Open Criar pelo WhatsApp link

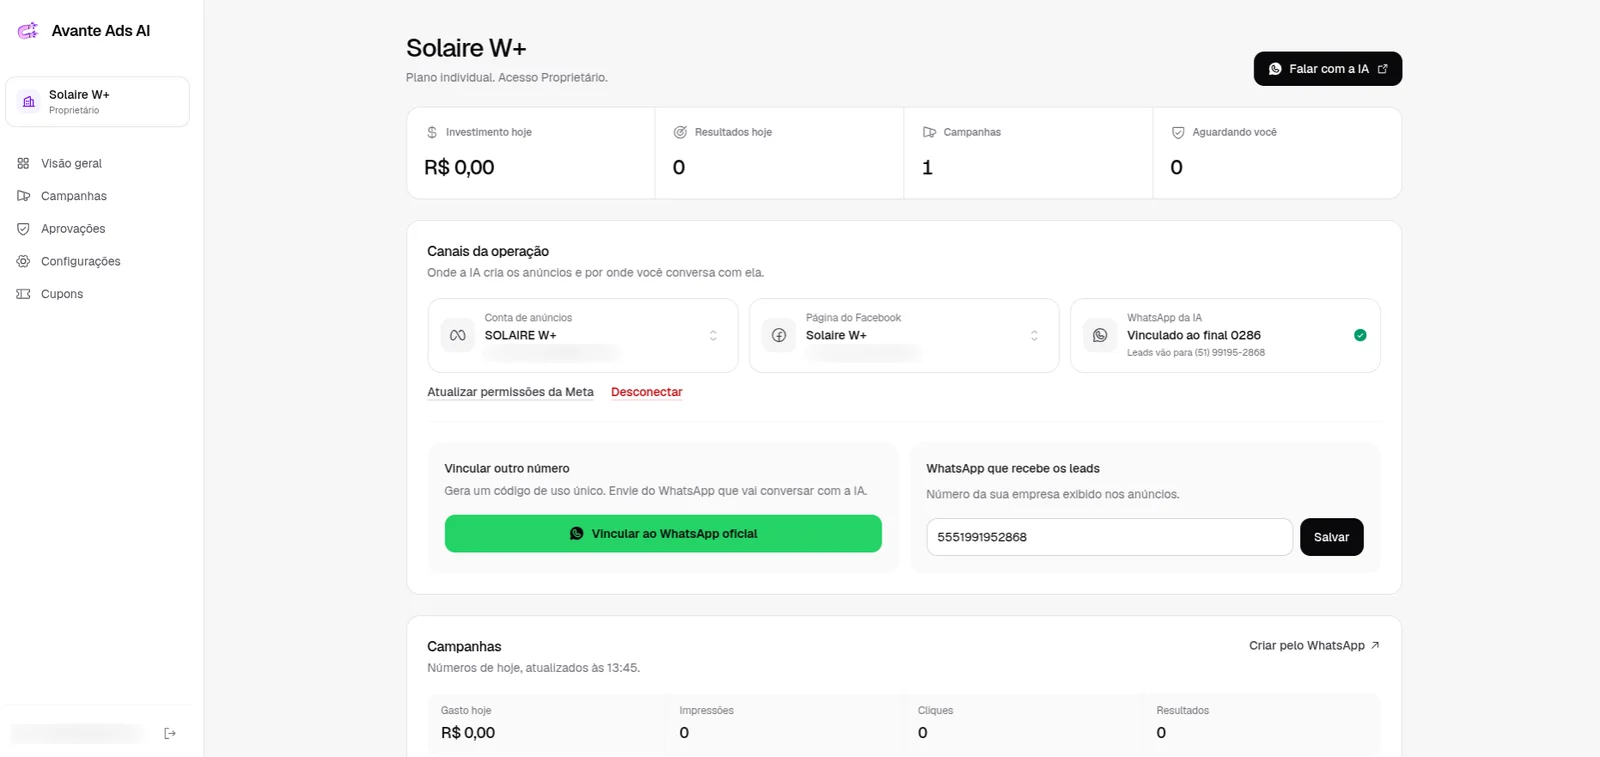pos(1314,646)
